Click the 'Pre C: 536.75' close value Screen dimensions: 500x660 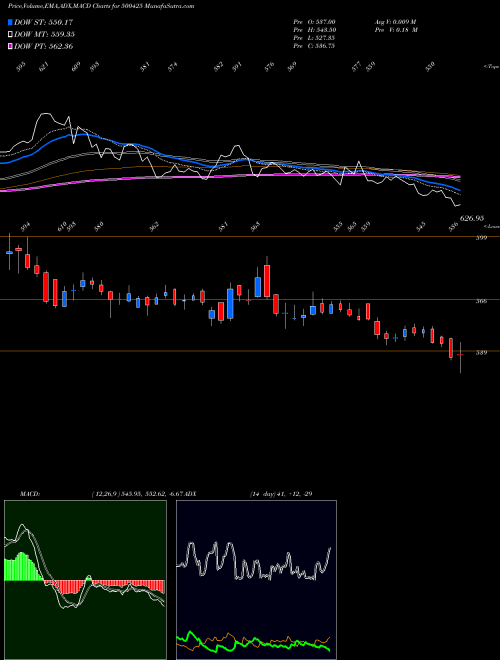pyautogui.click(x=314, y=46)
